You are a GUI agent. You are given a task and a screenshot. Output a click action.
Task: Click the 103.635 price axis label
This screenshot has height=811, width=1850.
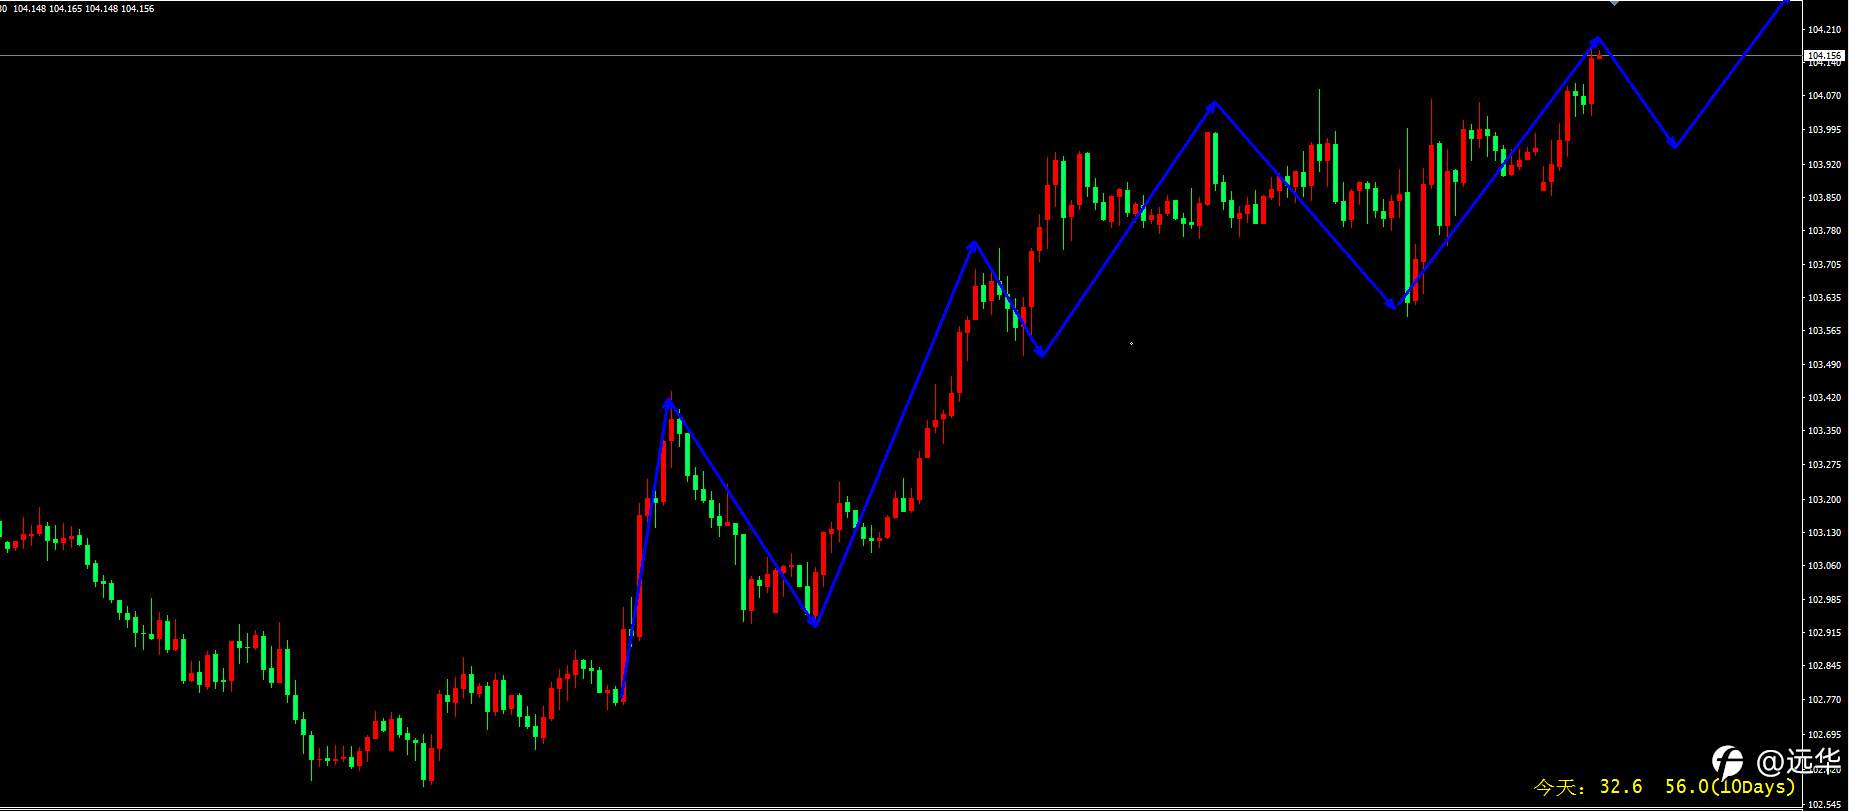coord(1825,298)
